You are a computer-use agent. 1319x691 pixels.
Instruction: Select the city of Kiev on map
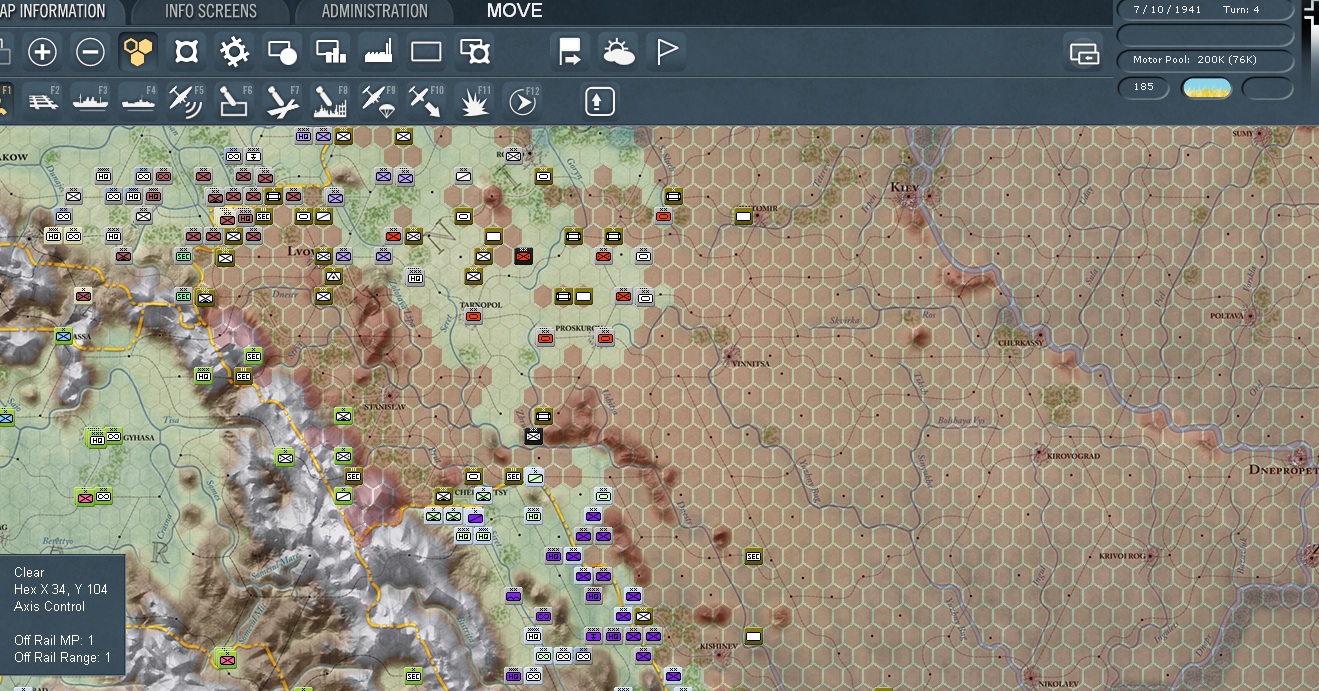[910, 197]
